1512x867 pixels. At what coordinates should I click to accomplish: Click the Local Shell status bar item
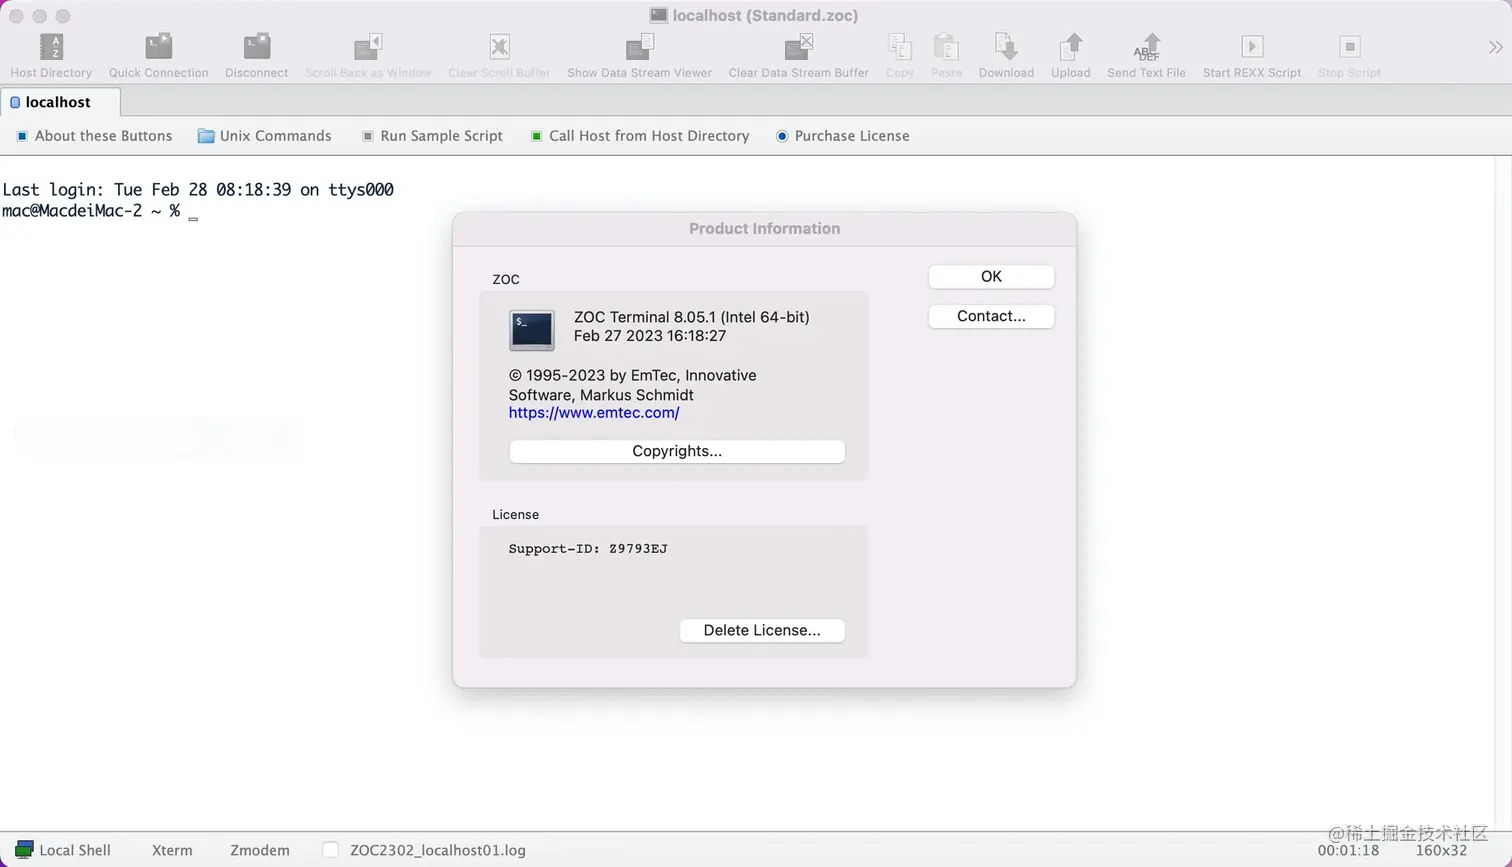point(63,850)
